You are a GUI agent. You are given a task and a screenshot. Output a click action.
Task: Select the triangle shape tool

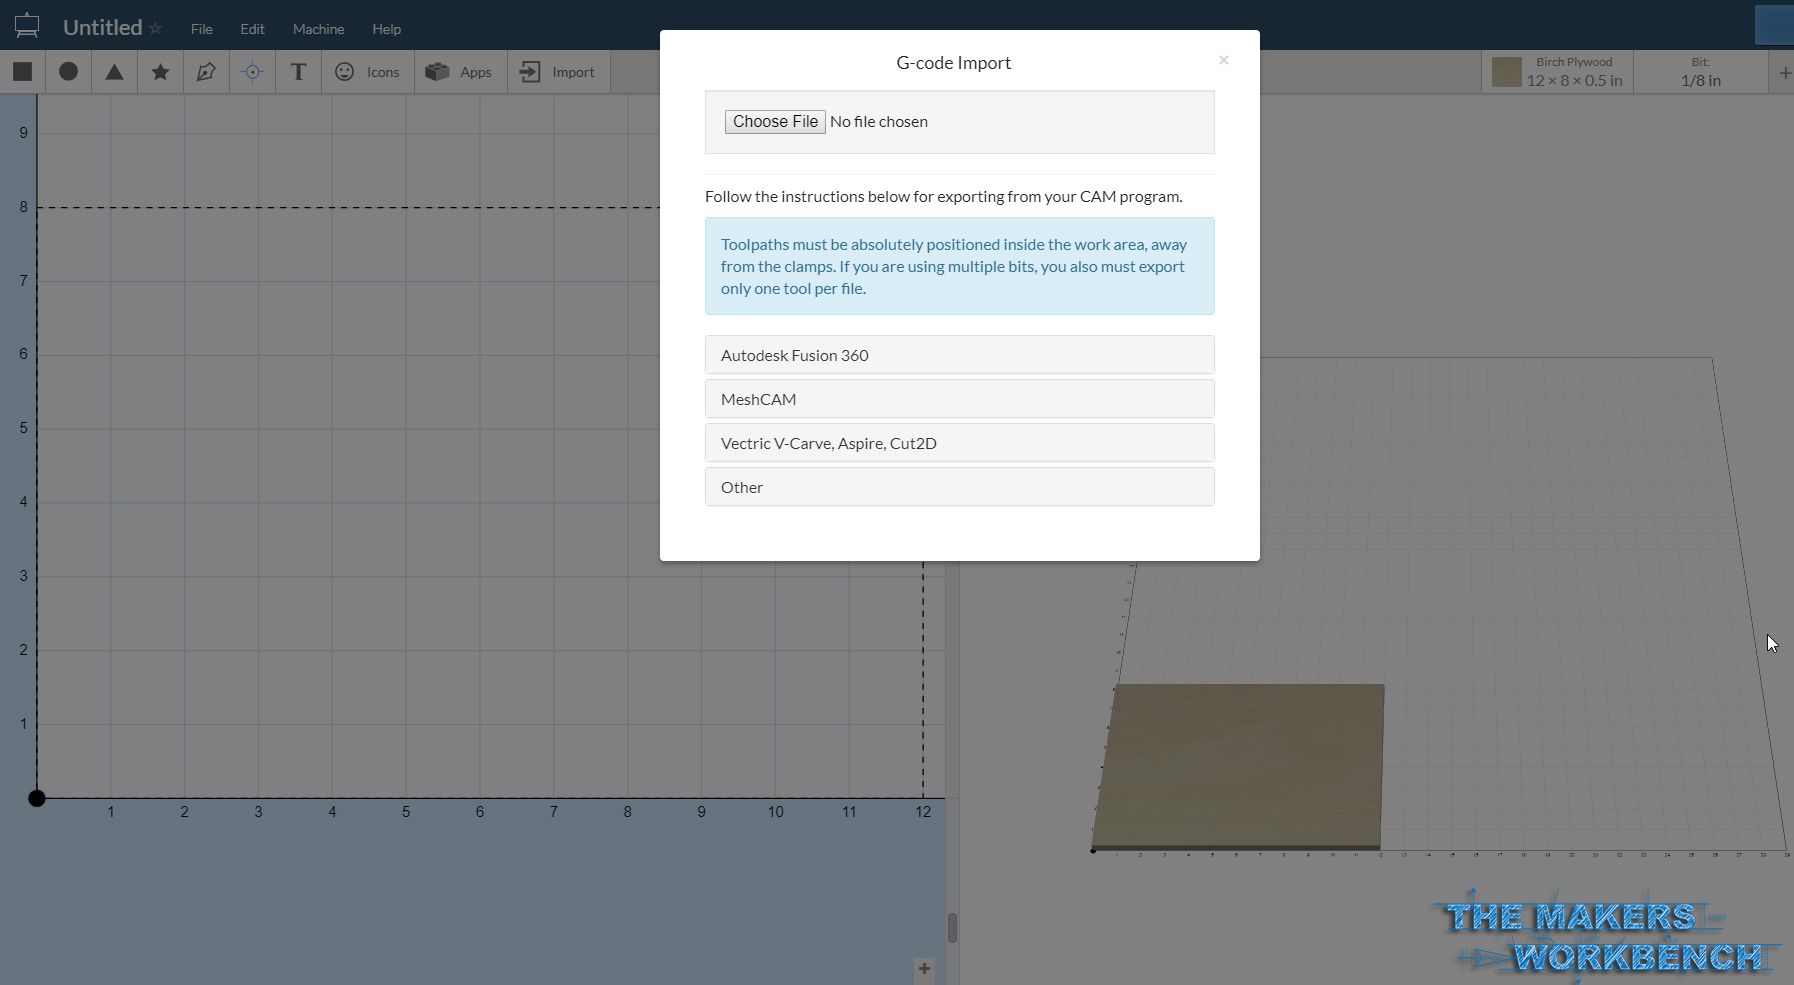pyautogui.click(x=114, y=71)
